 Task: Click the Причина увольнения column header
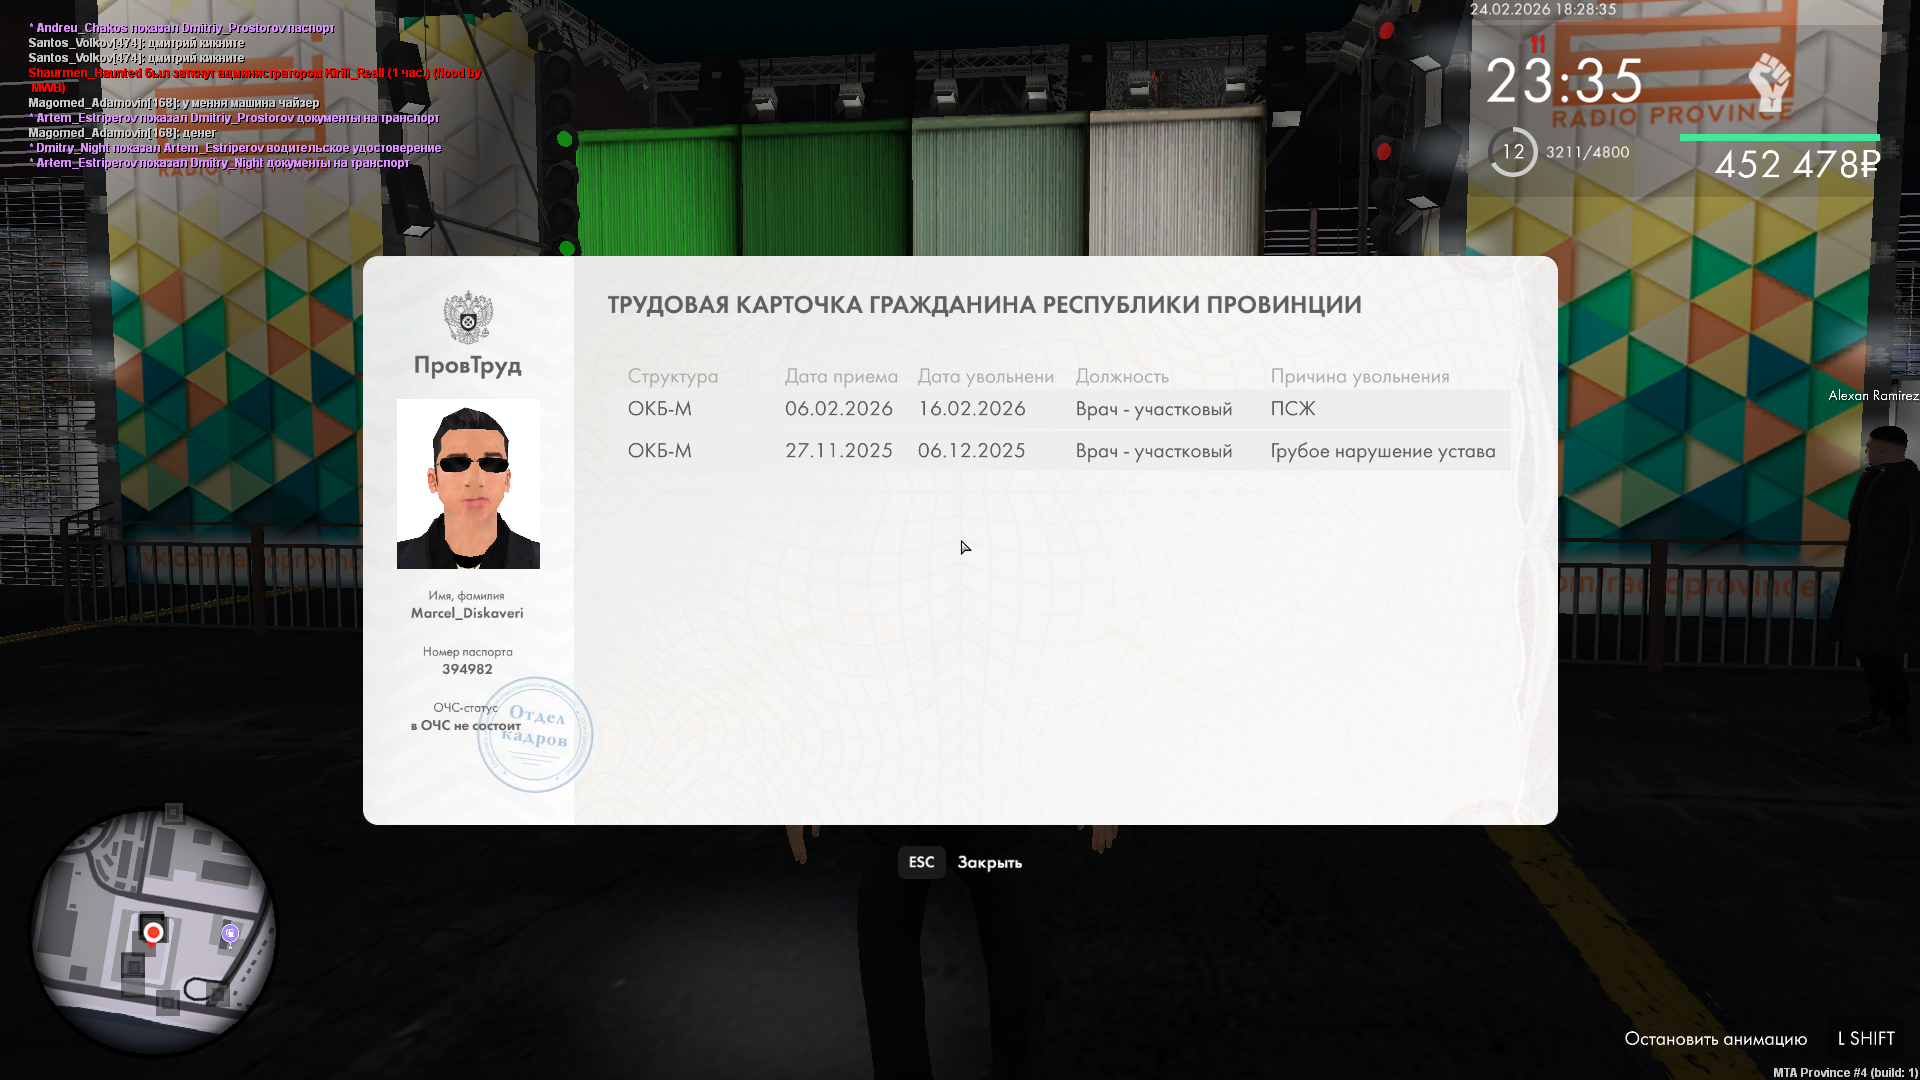(x=1359, y=376)
